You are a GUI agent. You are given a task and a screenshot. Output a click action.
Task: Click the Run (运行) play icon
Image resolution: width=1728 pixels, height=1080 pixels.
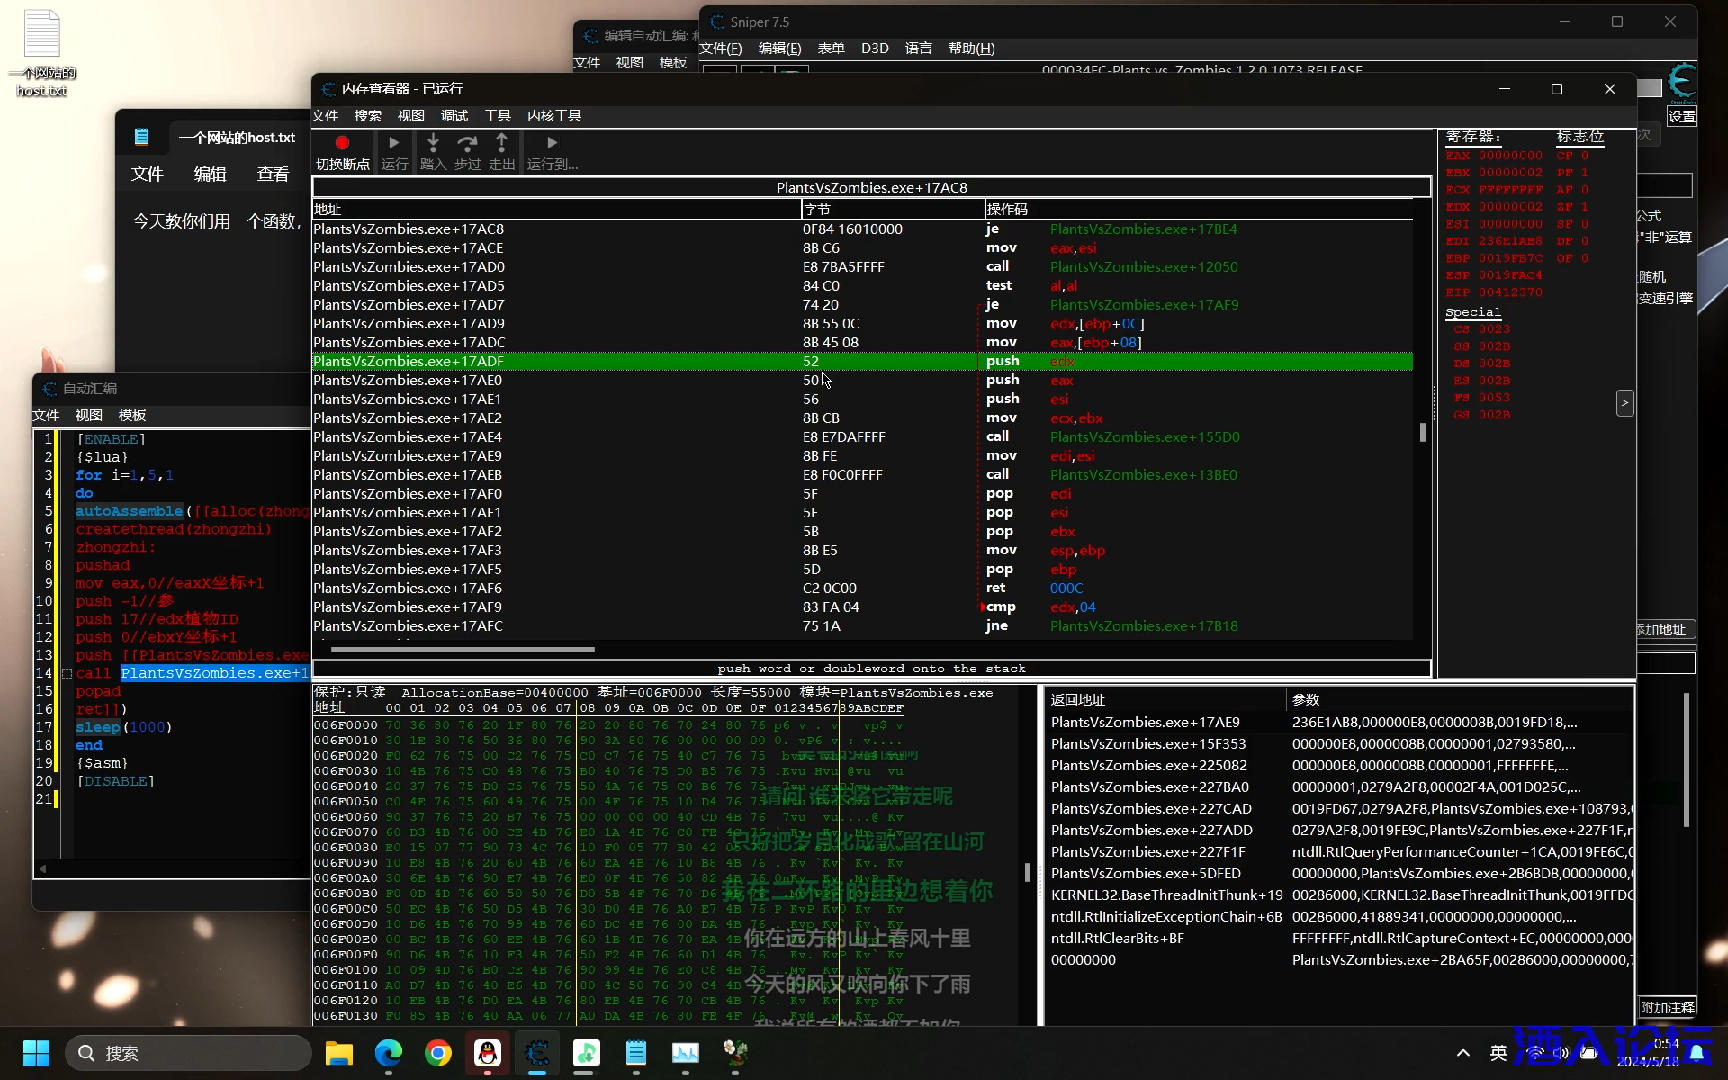coord(394,143)
